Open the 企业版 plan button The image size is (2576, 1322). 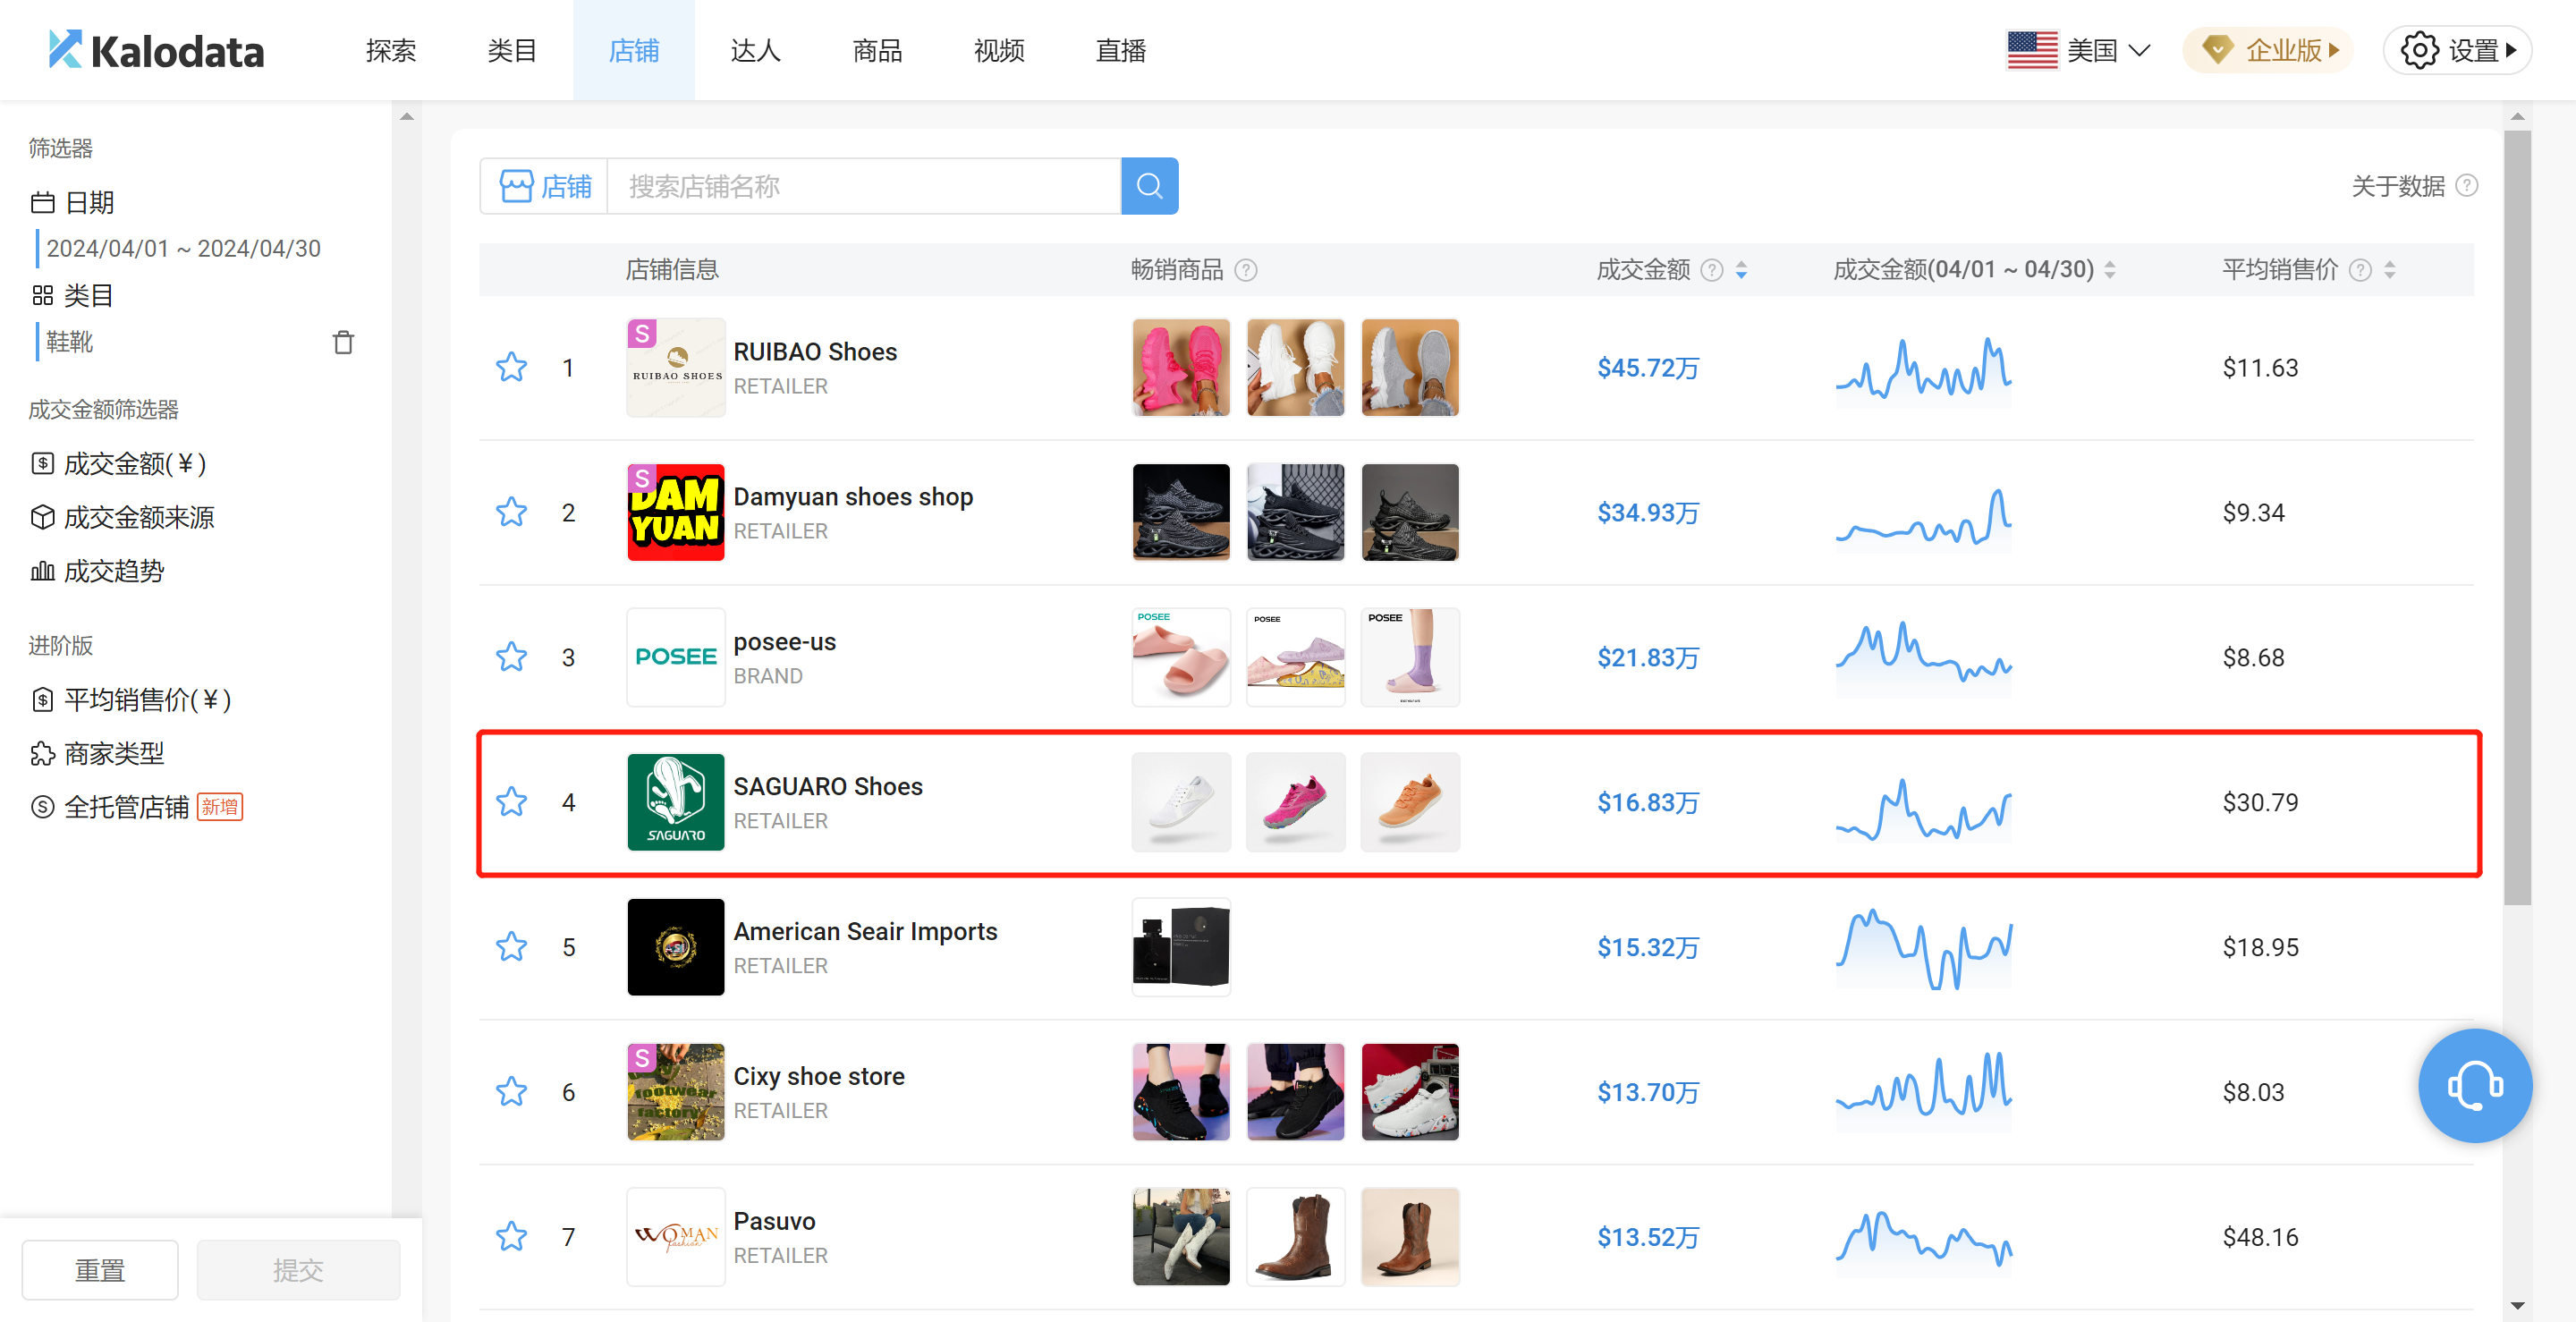point(2268,50)
